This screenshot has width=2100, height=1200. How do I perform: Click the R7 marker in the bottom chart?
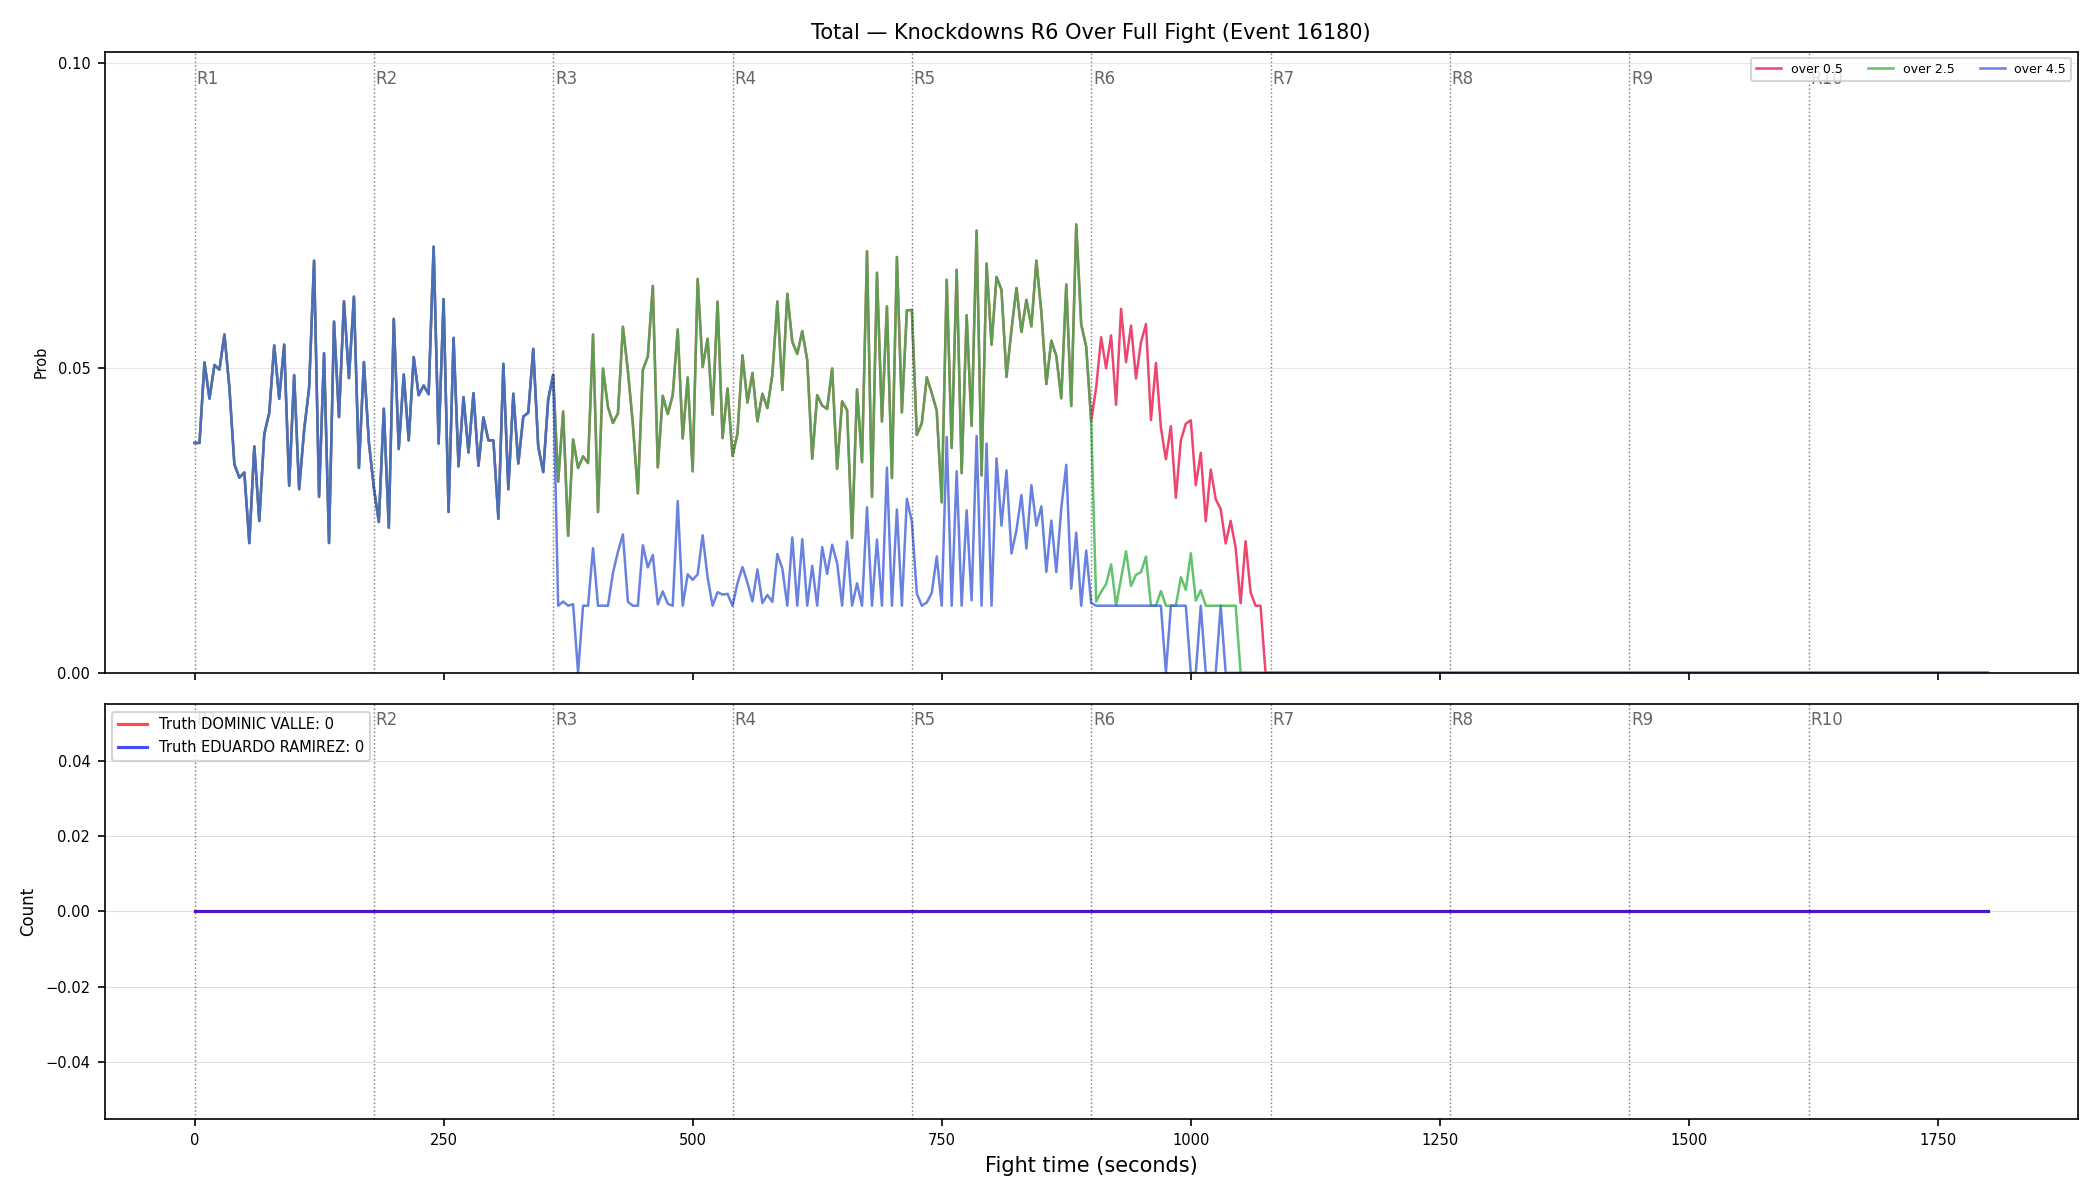click(1283, 719)
